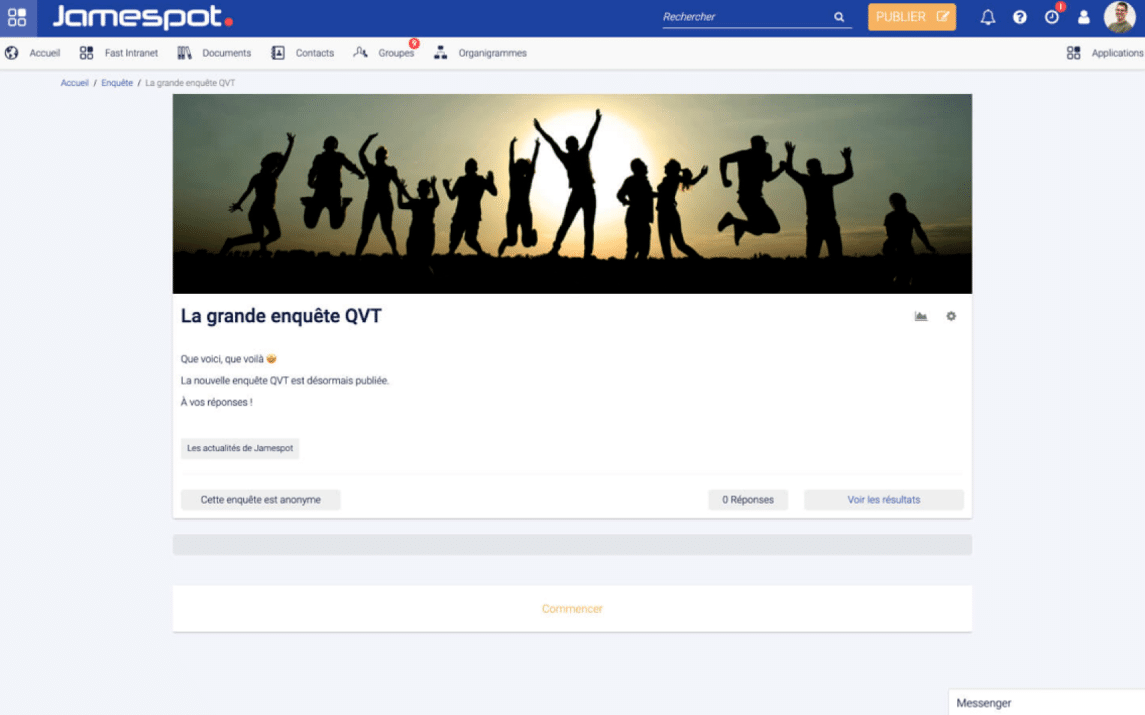The height and width of the screenshot is (715, 1145).
Task: Open the user avatar photo menu
Action: tap(1119, 17)
